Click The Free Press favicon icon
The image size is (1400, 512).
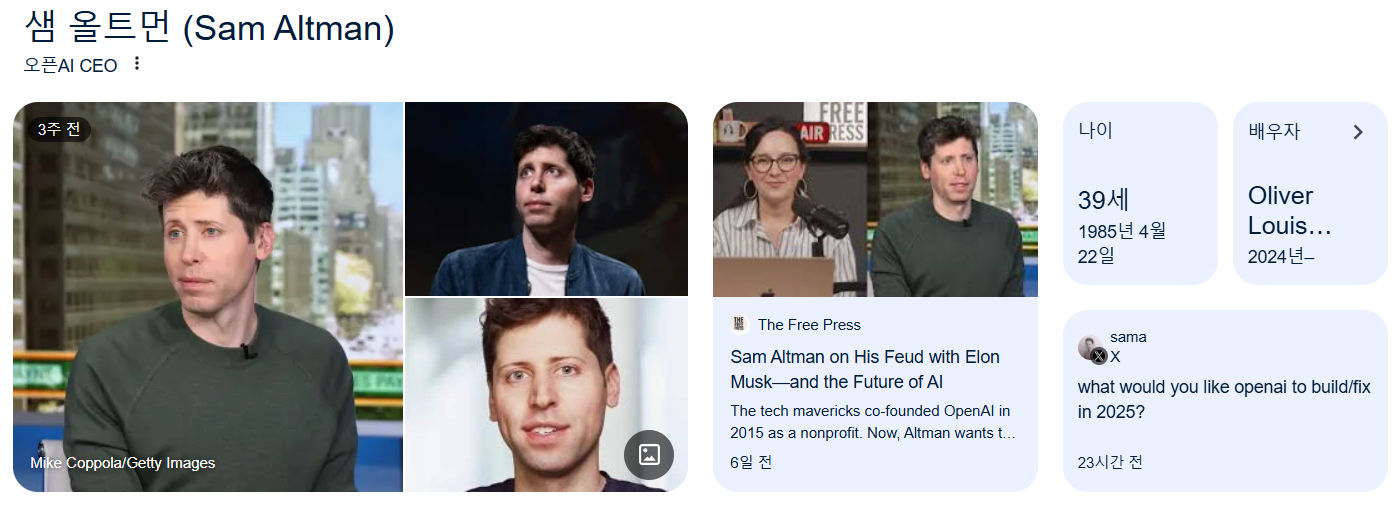(x=740, y=324)
